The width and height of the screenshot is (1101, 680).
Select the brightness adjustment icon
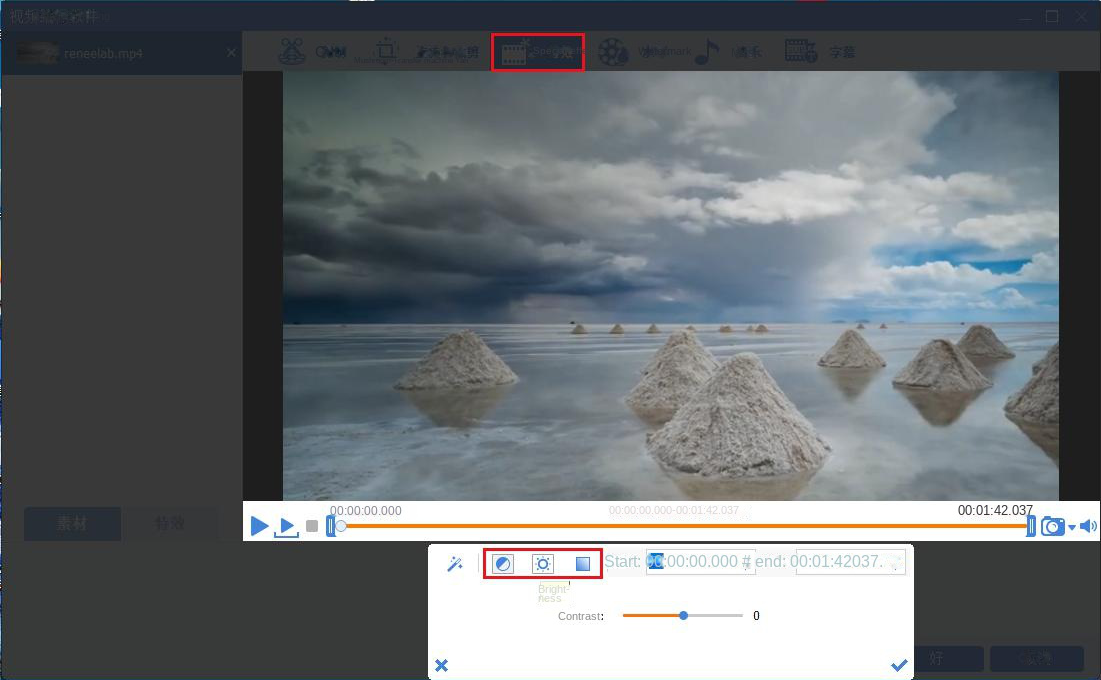542,564
